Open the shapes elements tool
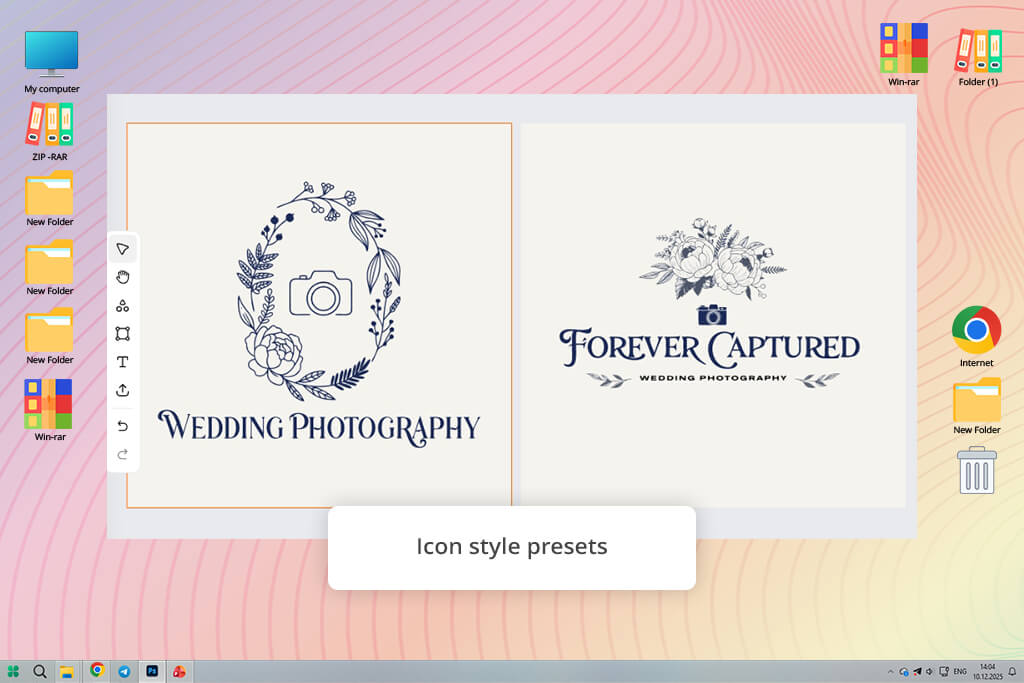1024x683 pixels. pos(122,306)
